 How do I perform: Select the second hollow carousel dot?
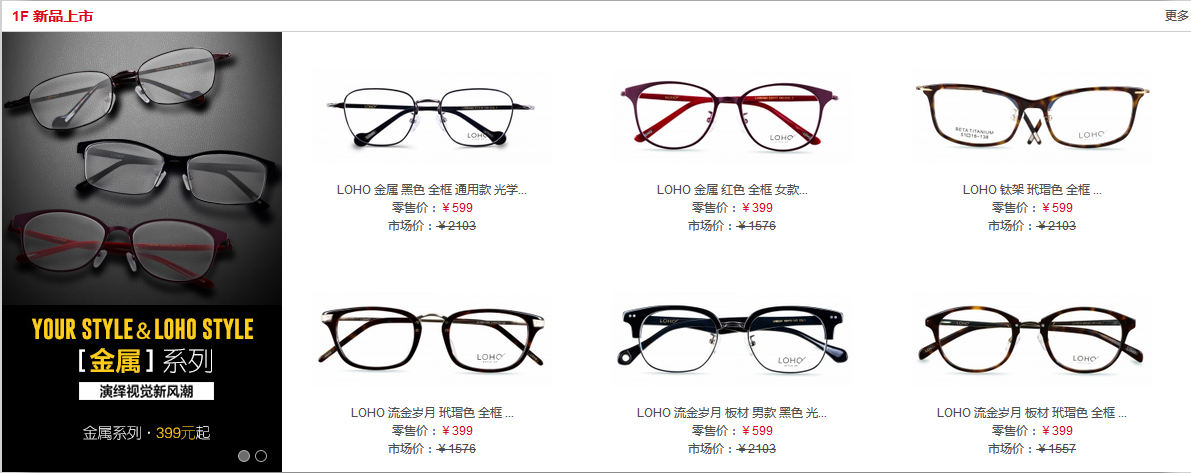point(261,456)
